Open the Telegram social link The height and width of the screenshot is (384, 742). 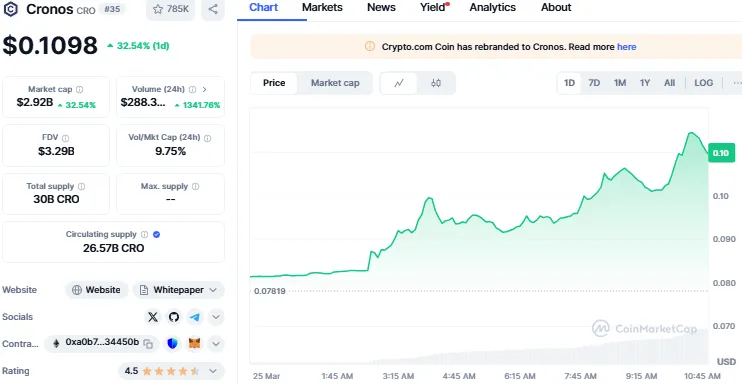click(195, 317)
